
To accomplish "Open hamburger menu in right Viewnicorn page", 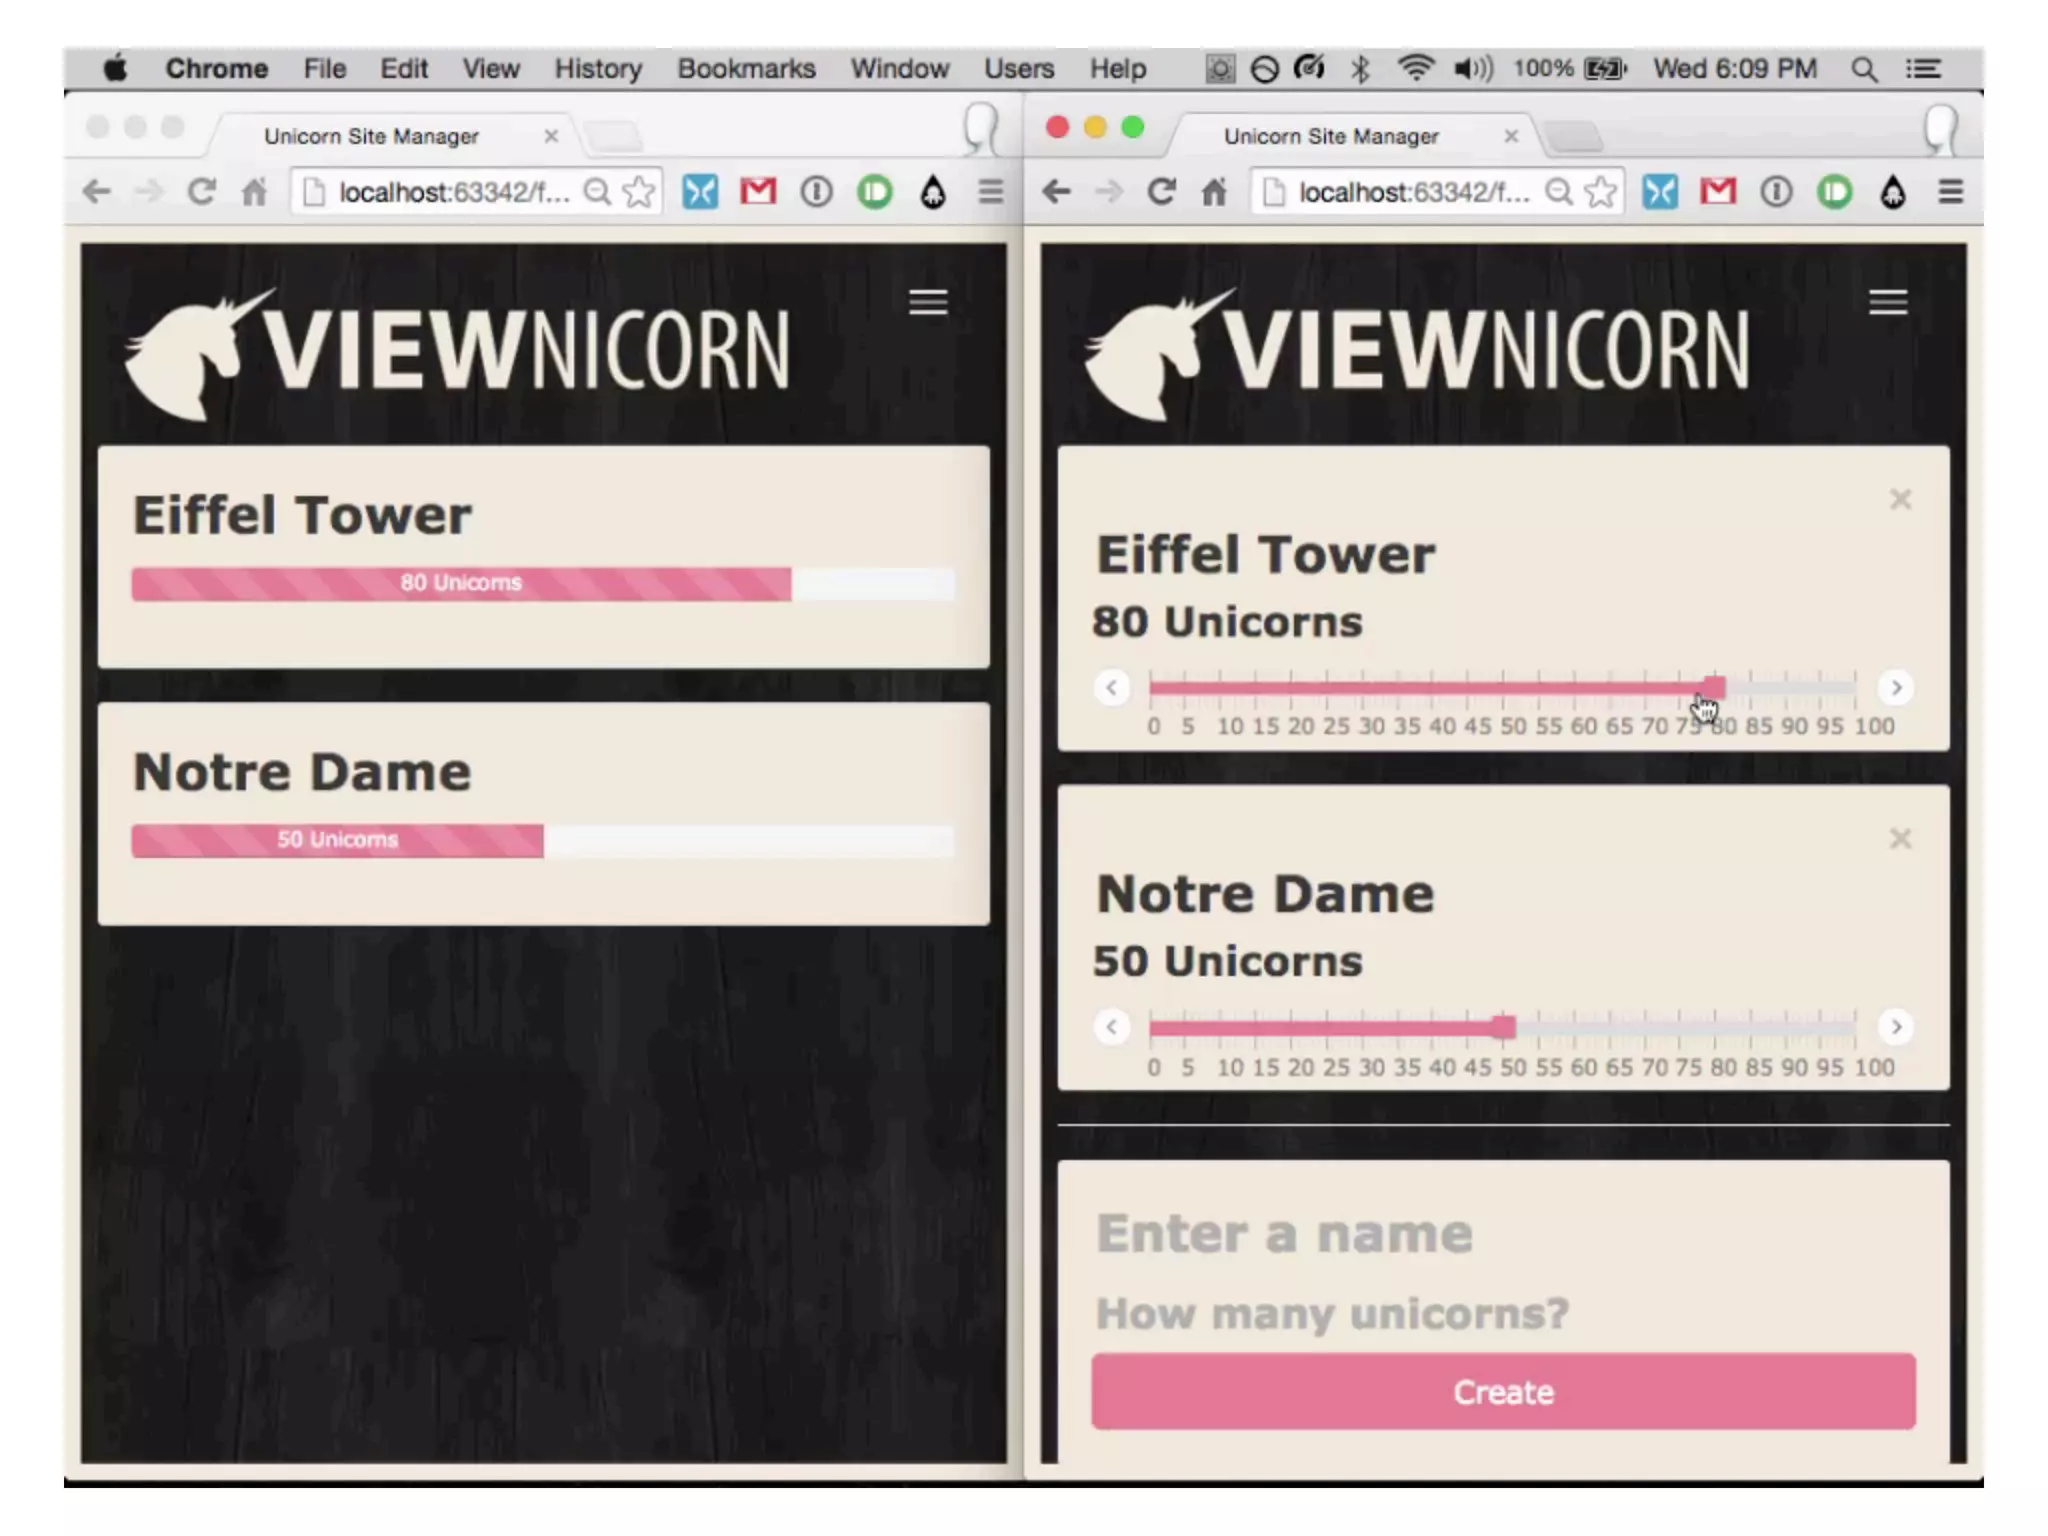I will click(x=1887, y=302).
